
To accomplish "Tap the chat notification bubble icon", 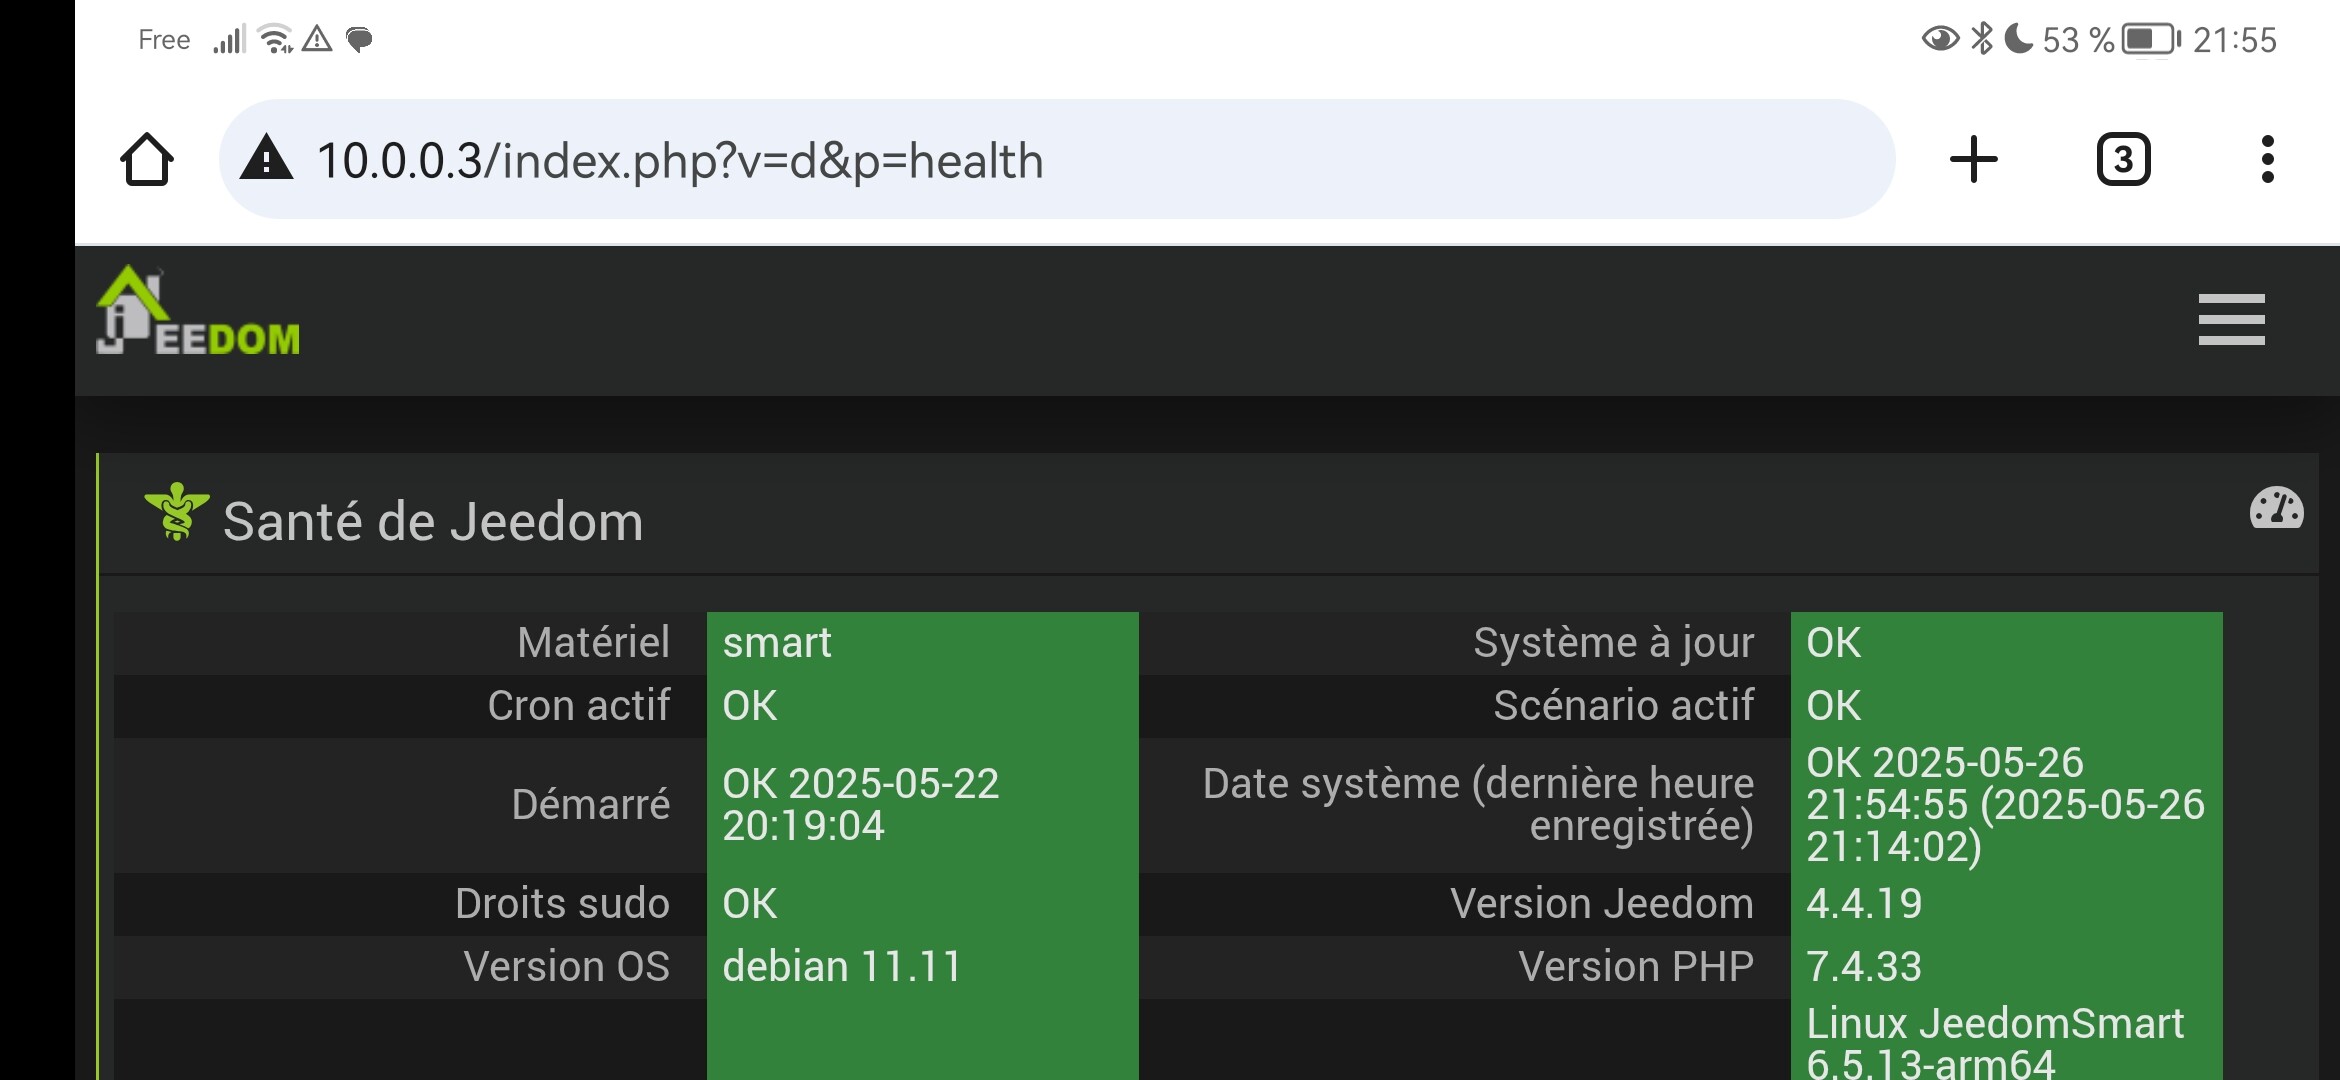I will click(359, 40).
